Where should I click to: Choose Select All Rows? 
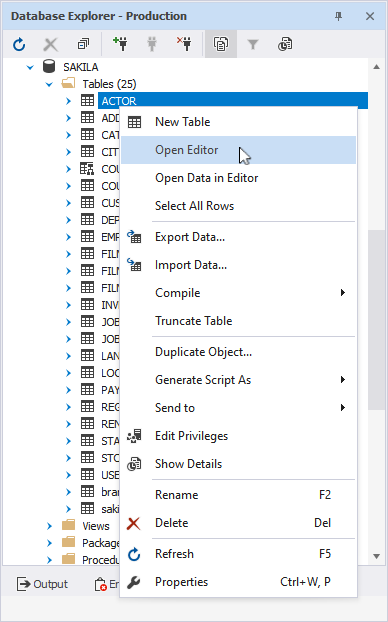[x=238, y=206]
